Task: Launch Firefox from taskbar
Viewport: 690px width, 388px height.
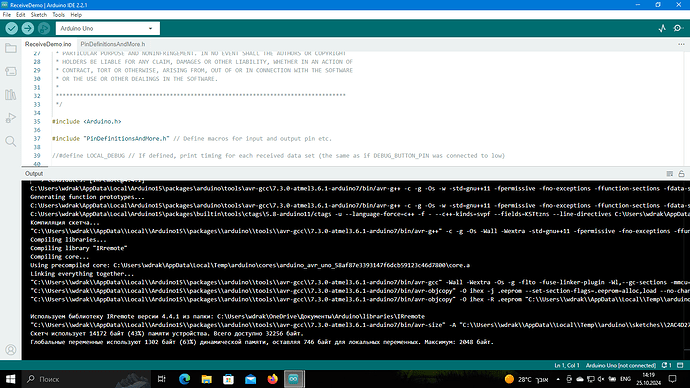Action: [272, 379]
